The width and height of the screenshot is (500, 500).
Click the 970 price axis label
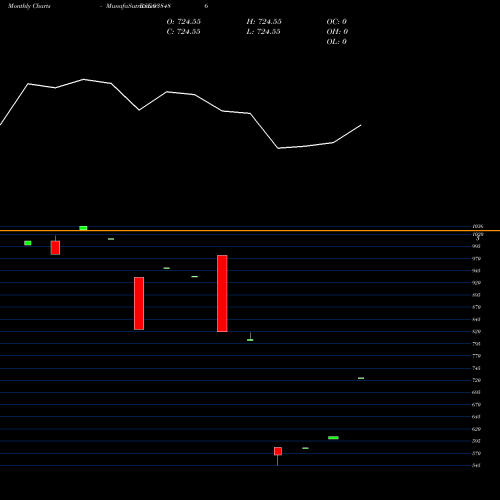(477, 259)
